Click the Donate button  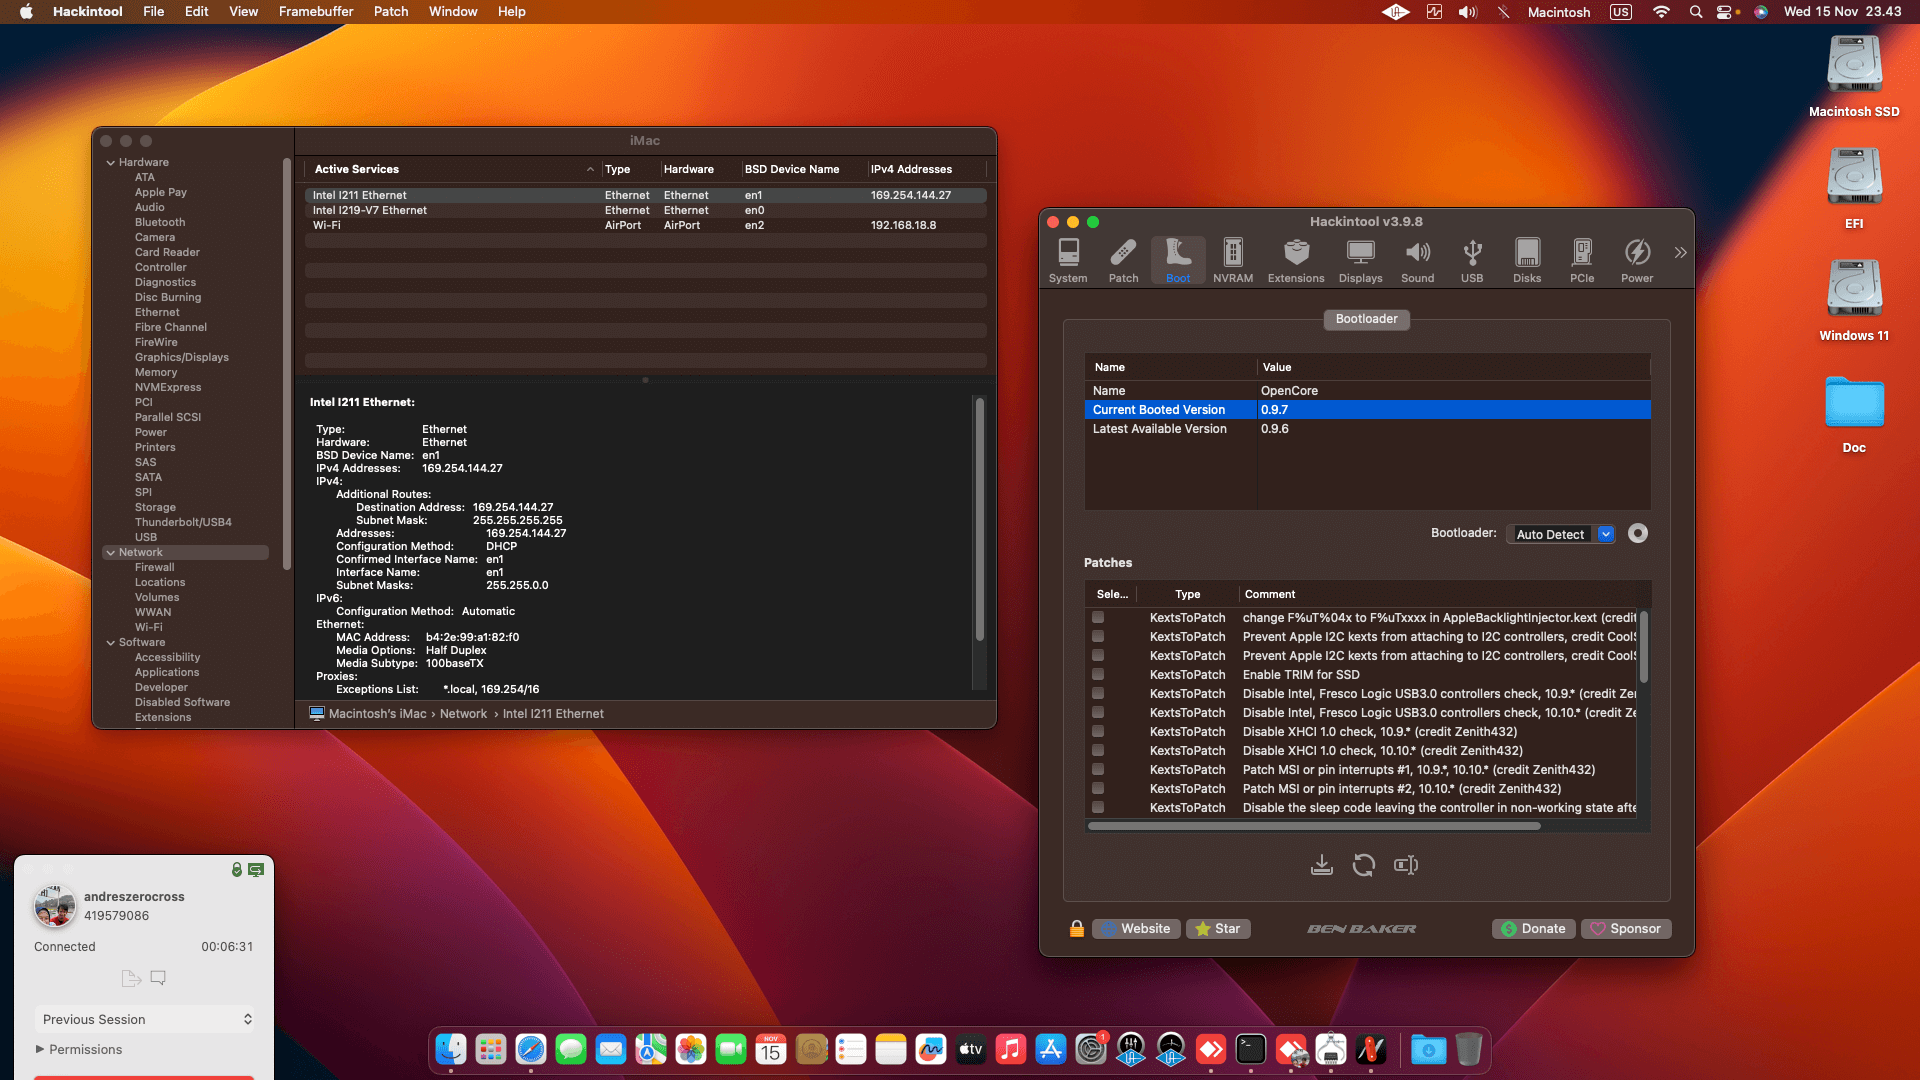pos(1534,929)
